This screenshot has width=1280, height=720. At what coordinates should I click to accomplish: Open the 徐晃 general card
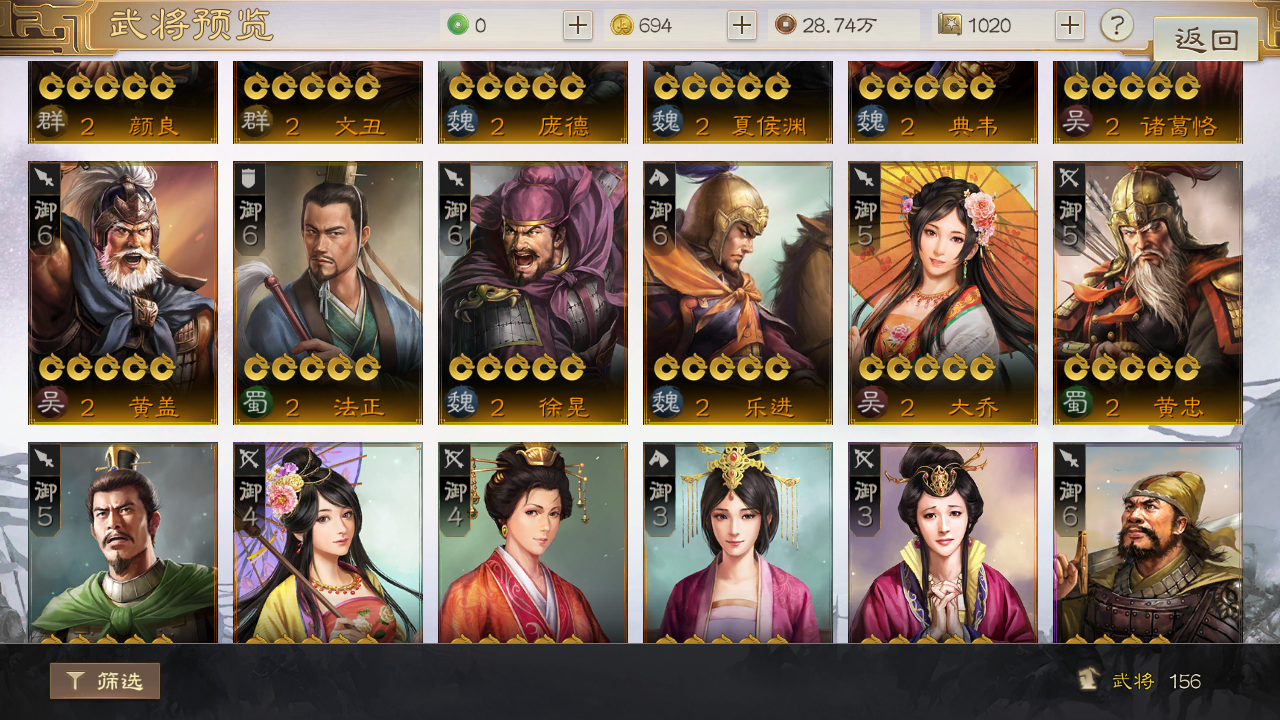click(x=533, y=293)
